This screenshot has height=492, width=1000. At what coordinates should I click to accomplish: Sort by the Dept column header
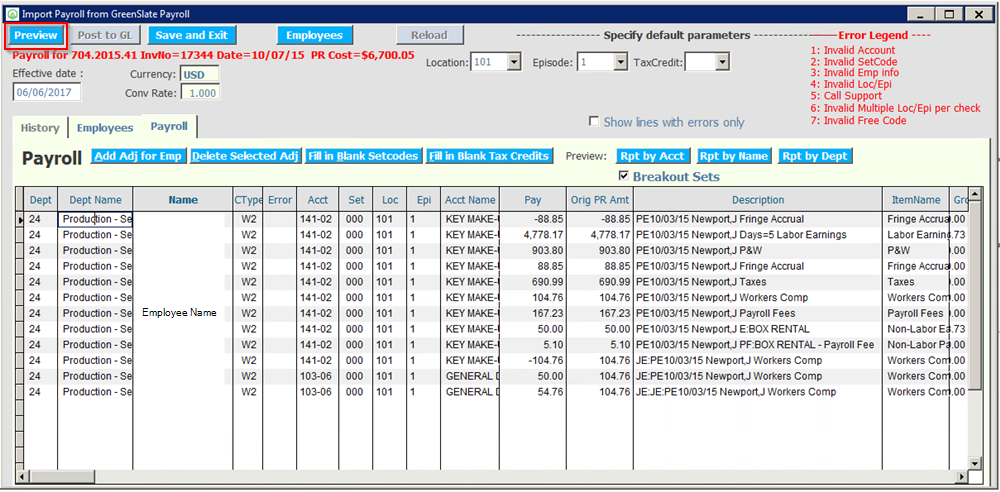pyautogui.click(x=41, y=200)
